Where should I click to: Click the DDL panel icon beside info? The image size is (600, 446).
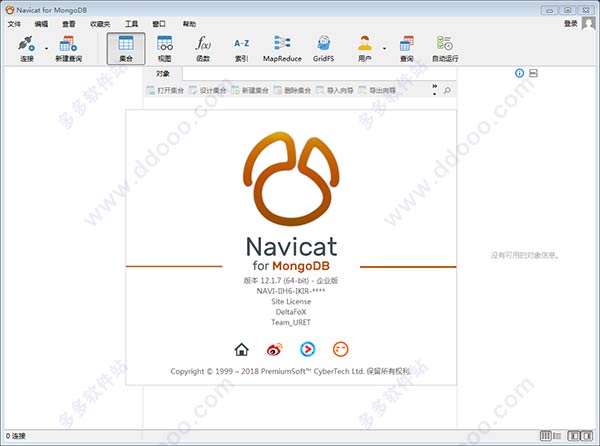[x=533, y=73]
